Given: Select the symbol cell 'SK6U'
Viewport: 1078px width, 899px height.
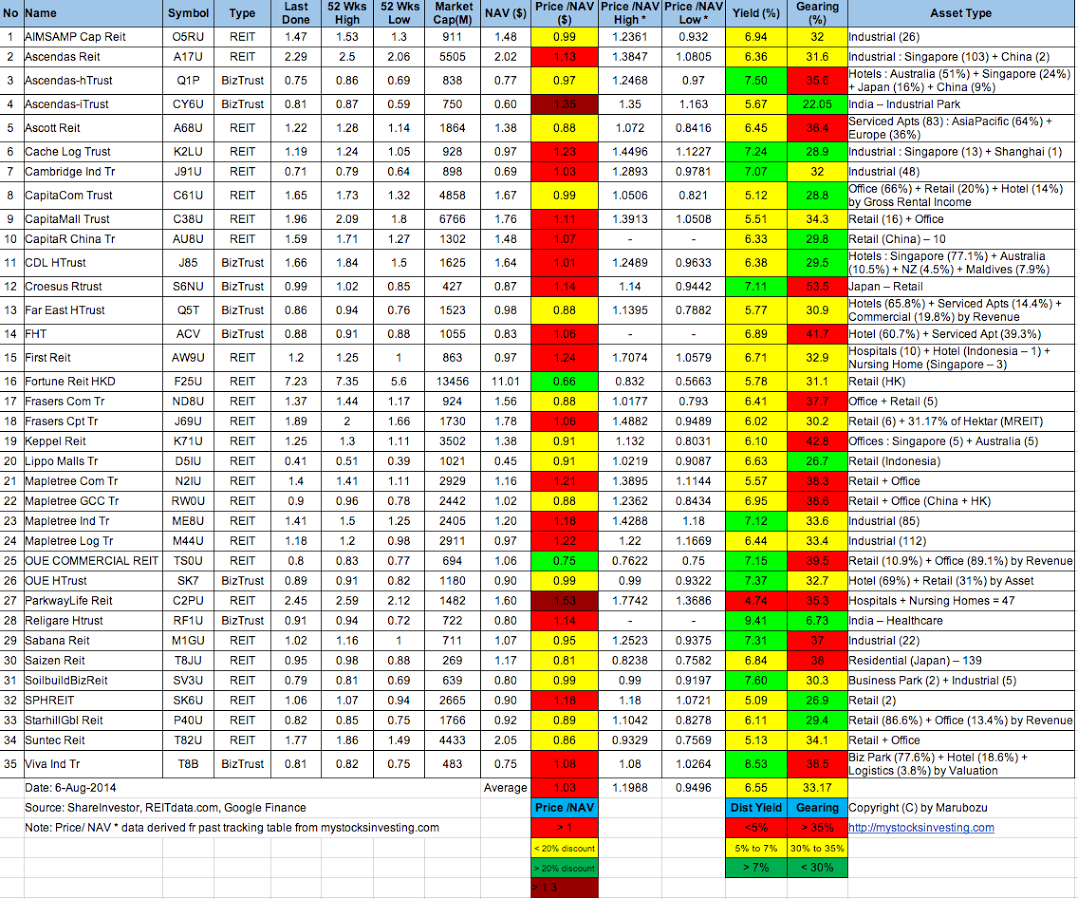Looking at the screenshot, I should tap(188, 700).
